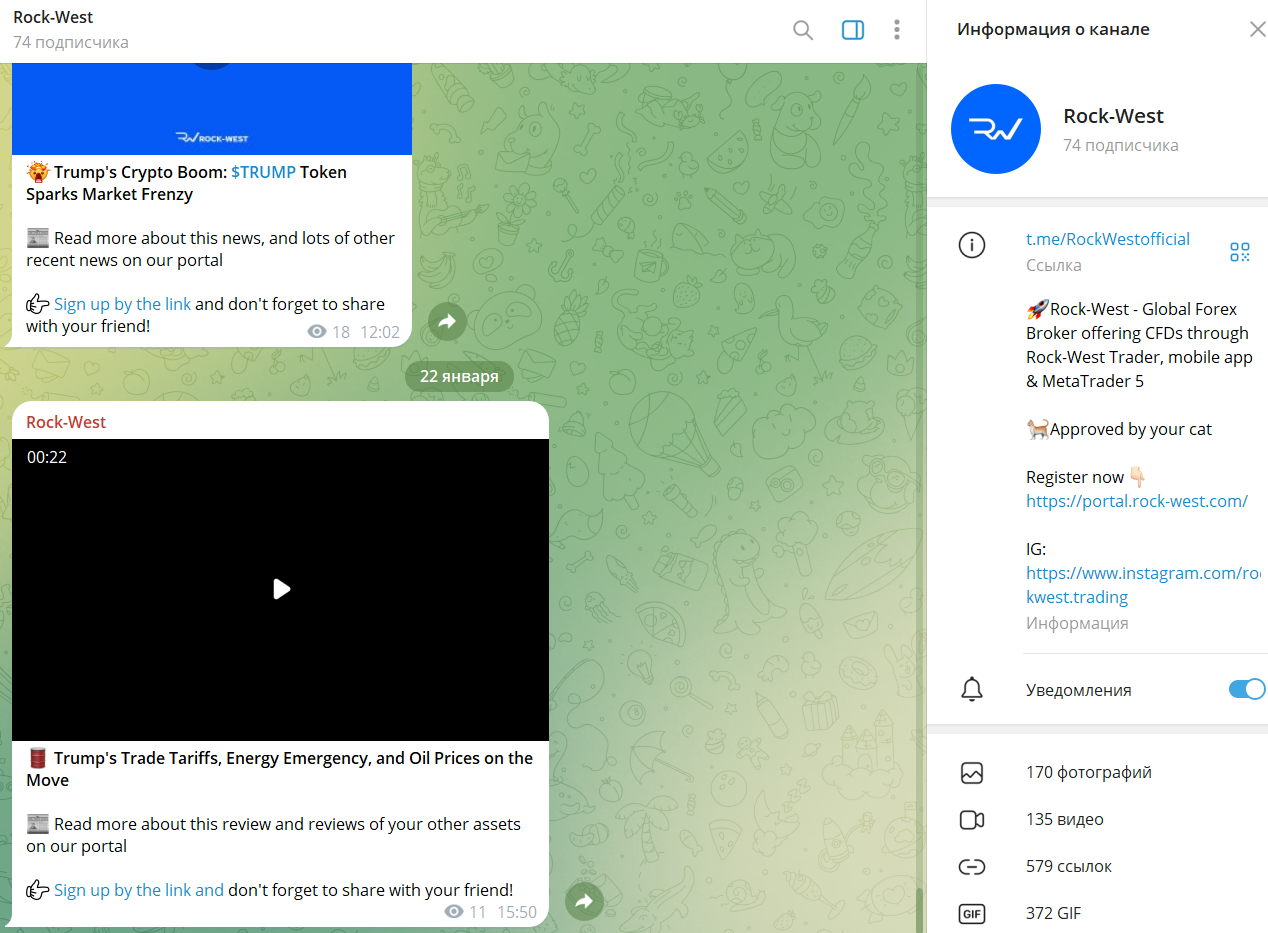The height and width of the screenshot is (933, 1268).
Task: Open the portal.rock-west.com registration link
Action: click(x=1137, y=501)
